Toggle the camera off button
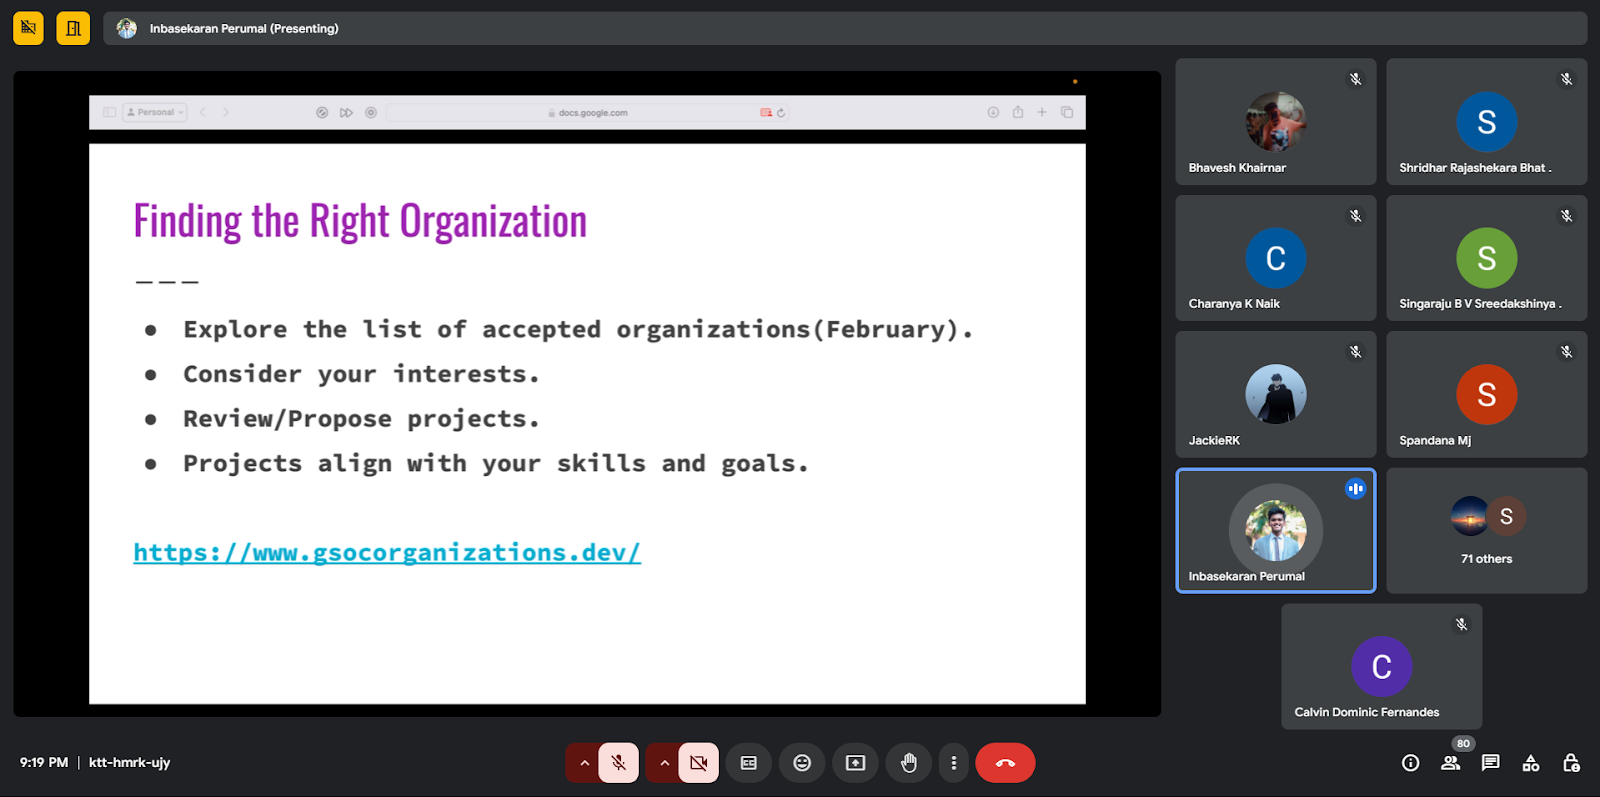 [699, 763]
